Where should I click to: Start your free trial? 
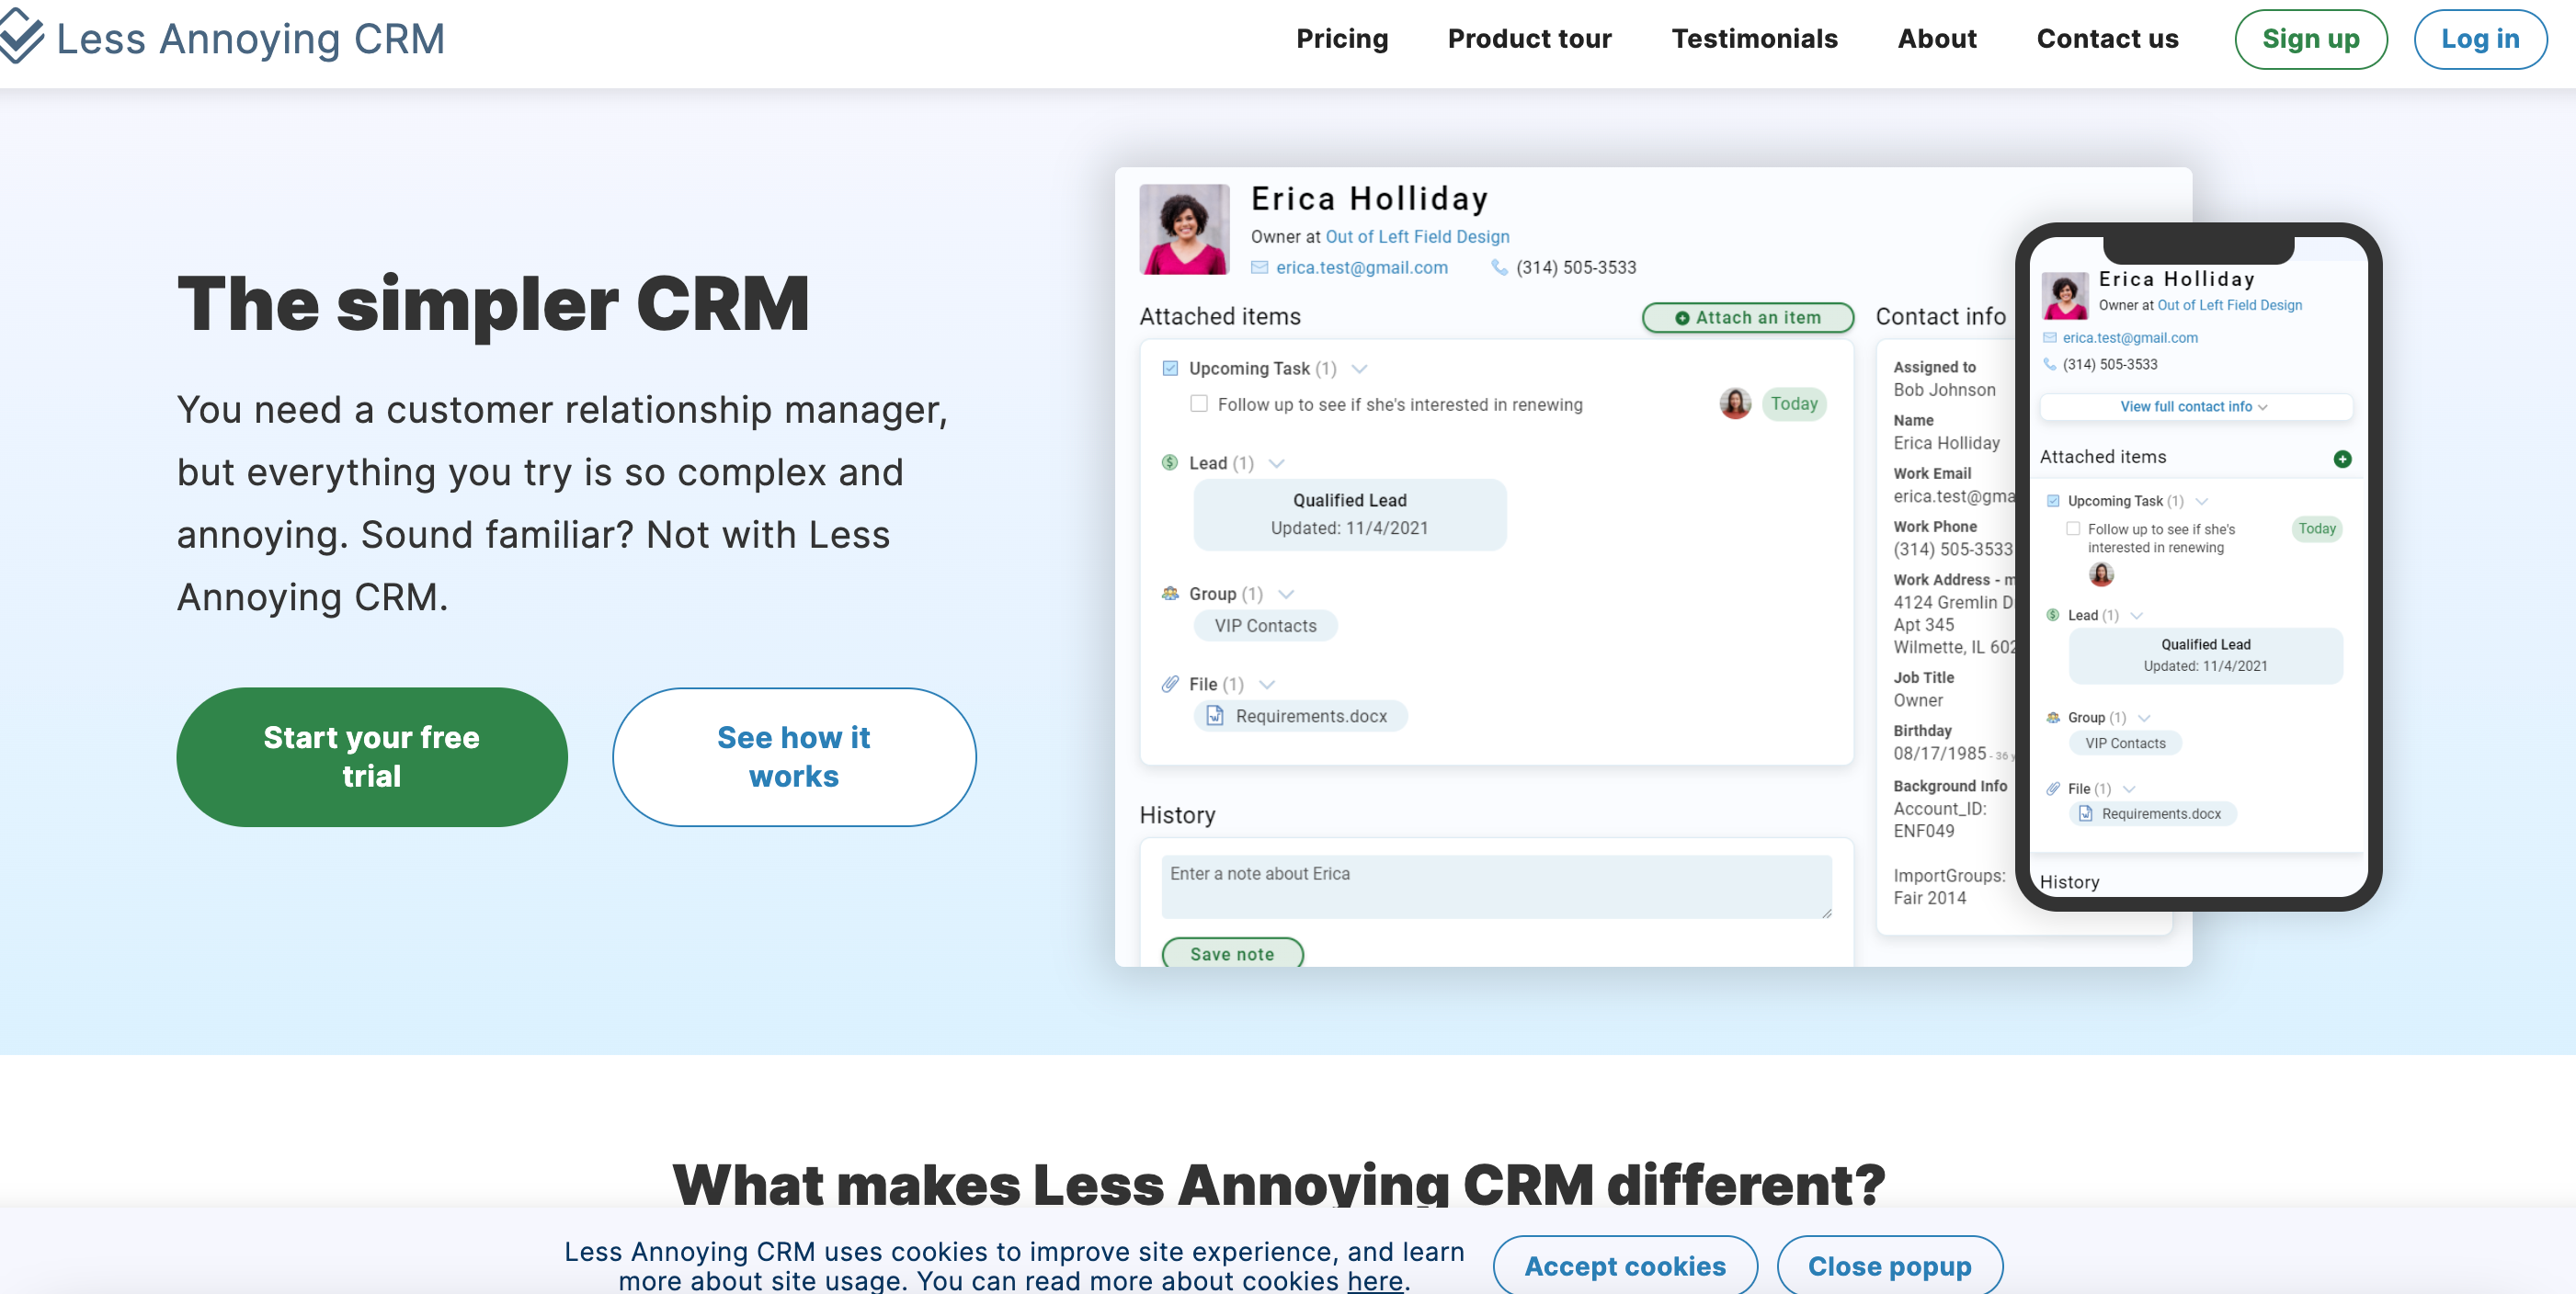(372, 757)
